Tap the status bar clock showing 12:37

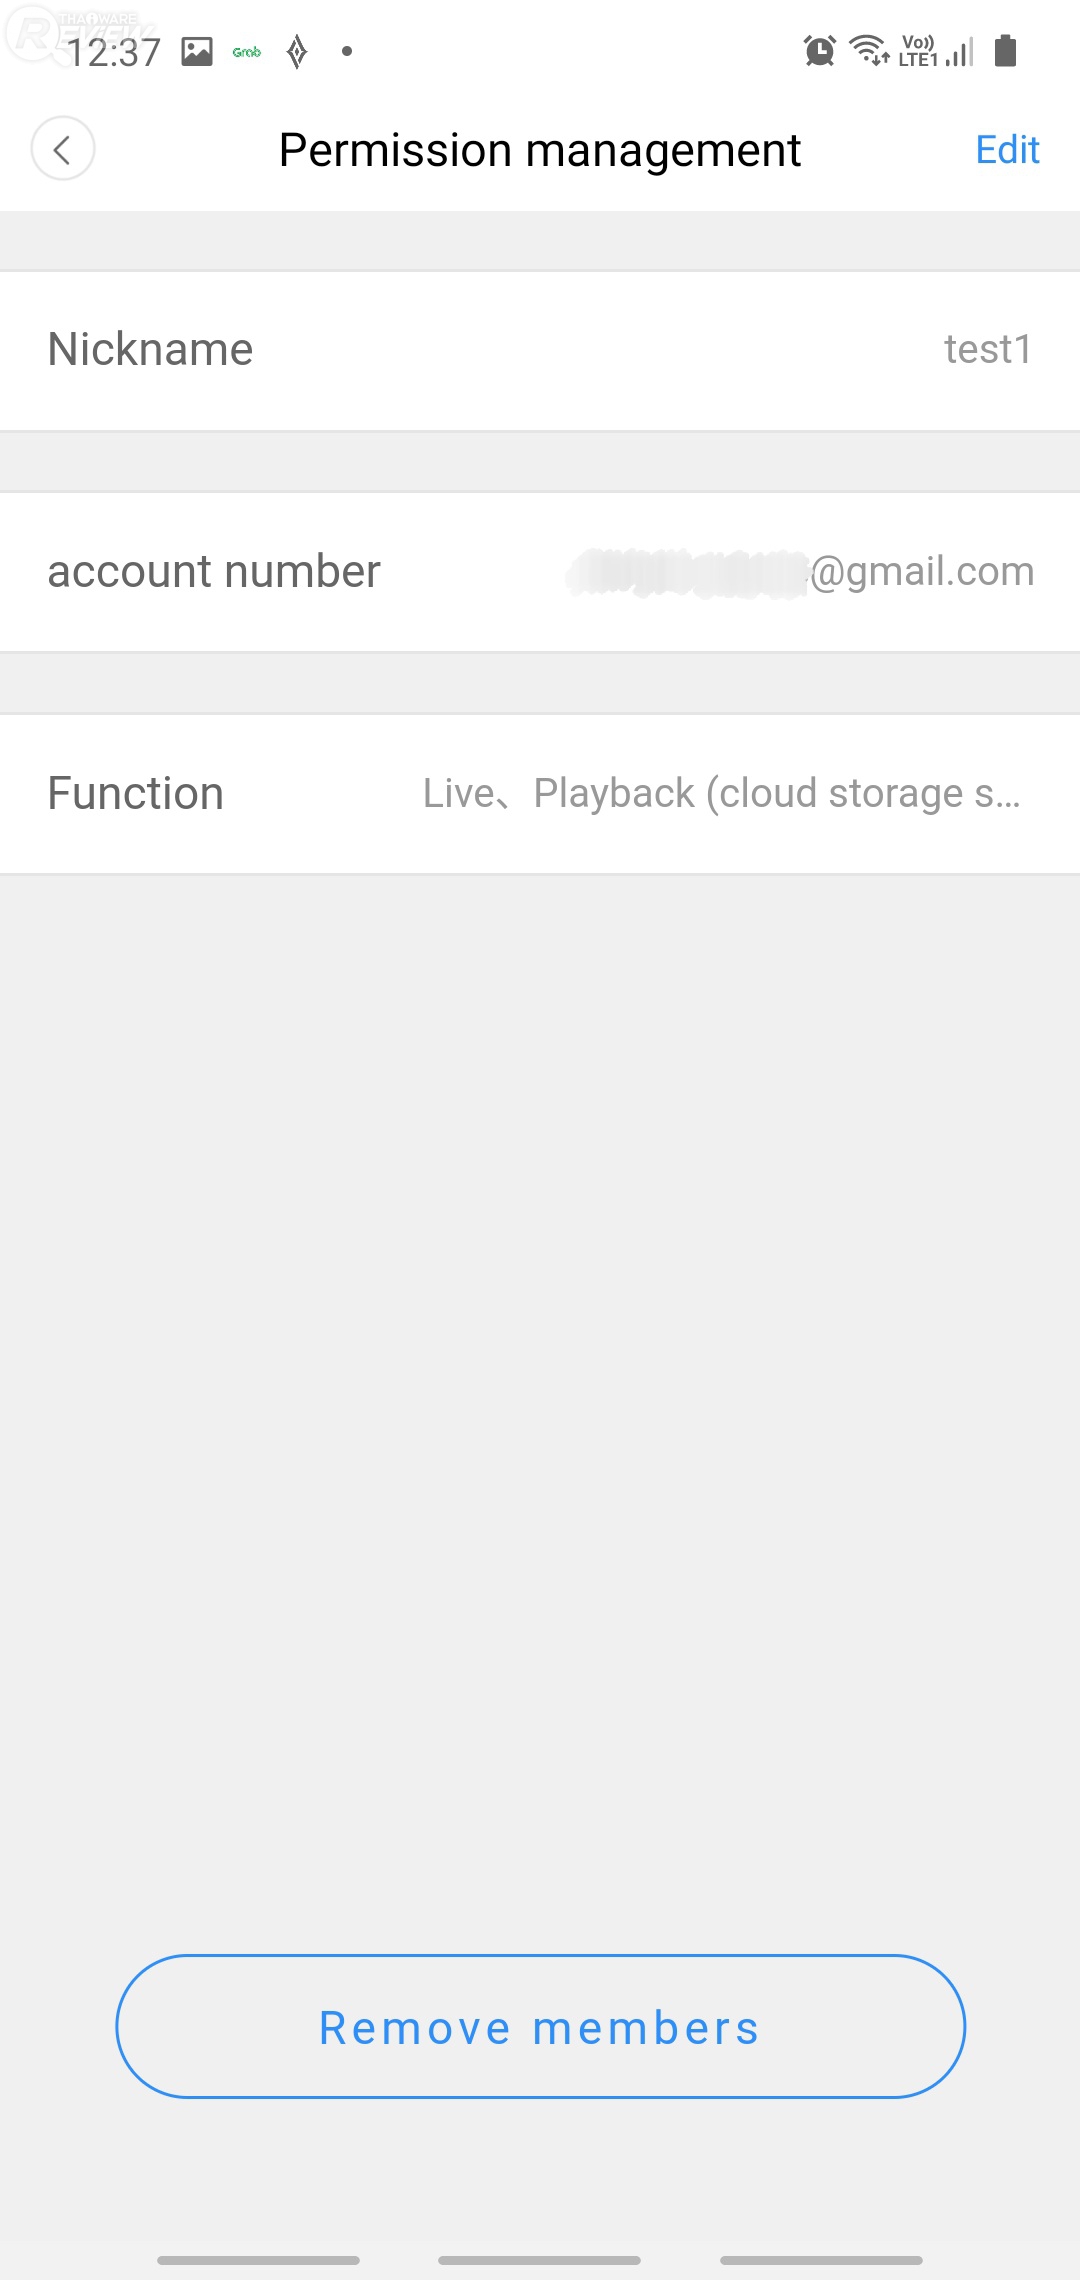pyautogui.click(x=113, y=52)
